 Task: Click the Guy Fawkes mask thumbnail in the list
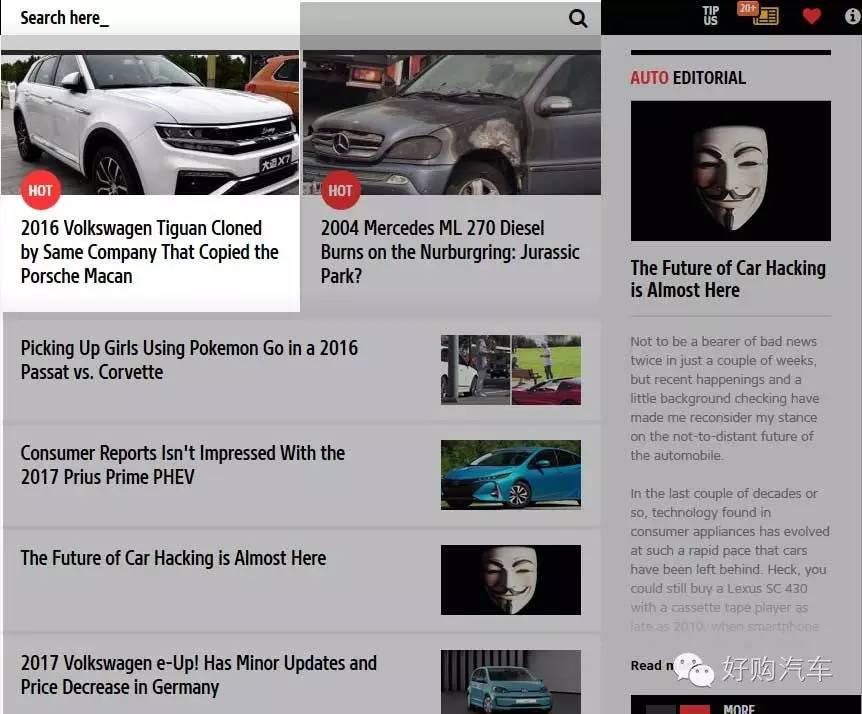click(x=511, y=580)
